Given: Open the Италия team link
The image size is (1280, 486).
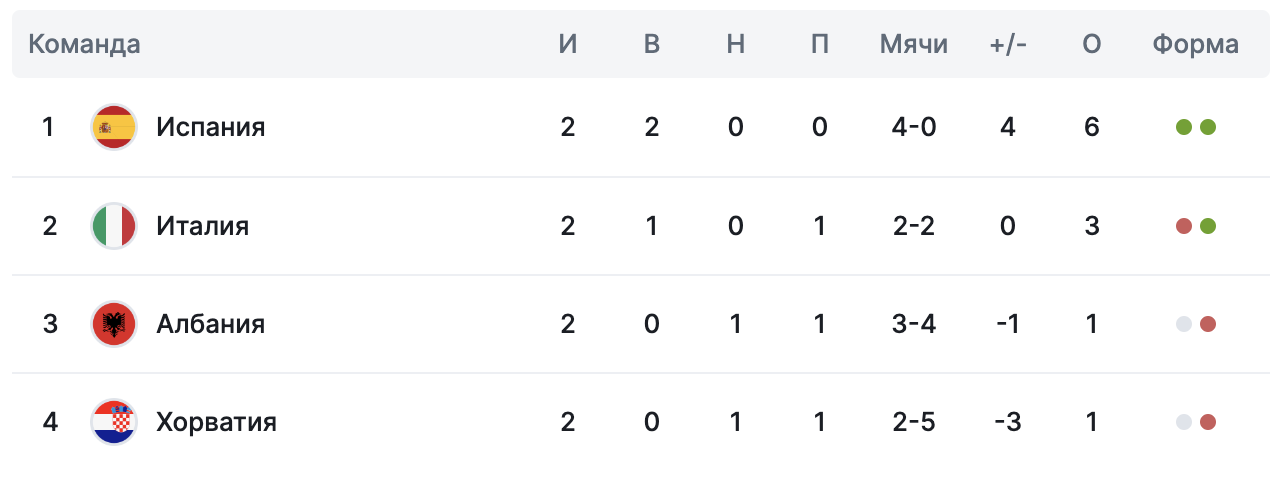Looking at the screenshot, I should point(203,226).
